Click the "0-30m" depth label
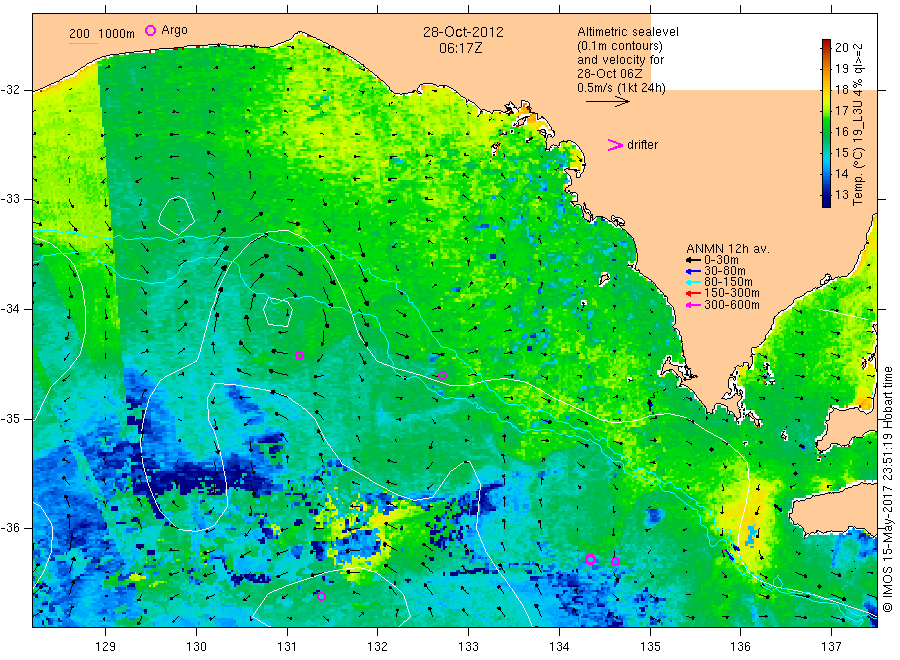This screenshot has width=900, height=660. point(721,260)
